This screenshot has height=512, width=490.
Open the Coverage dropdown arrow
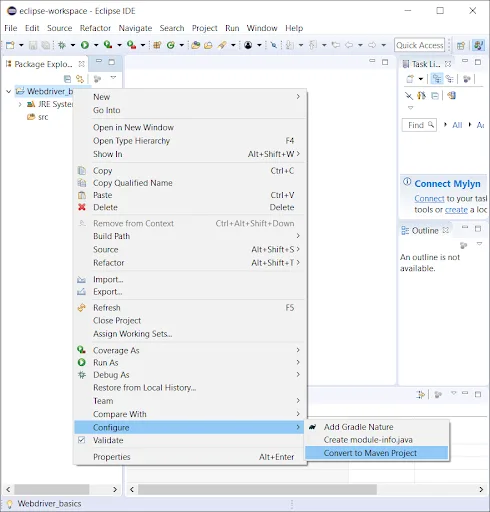click(119, 45)
